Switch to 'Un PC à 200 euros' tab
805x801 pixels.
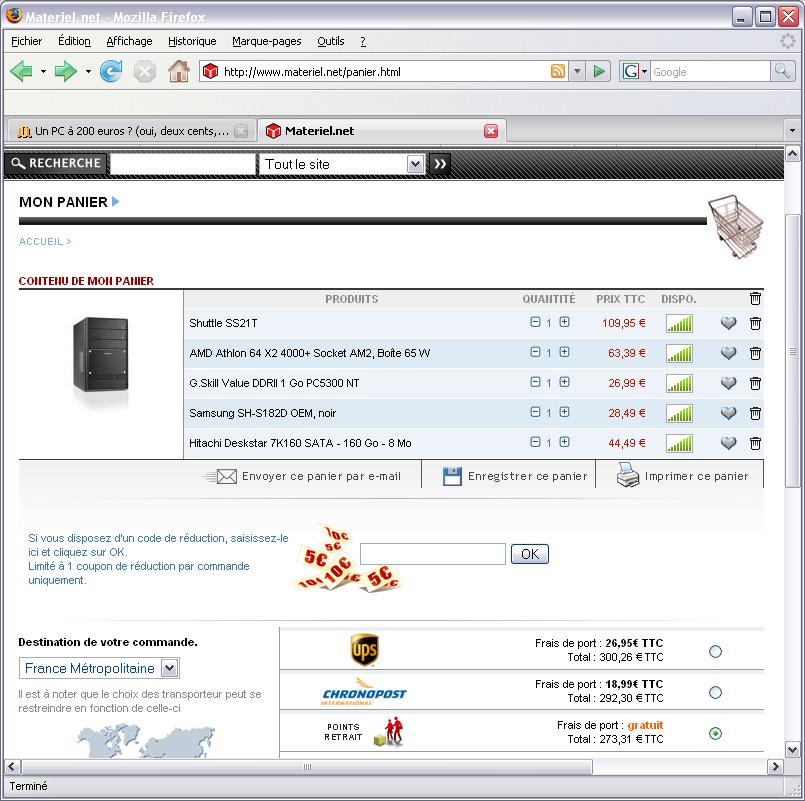click(131, 131)
